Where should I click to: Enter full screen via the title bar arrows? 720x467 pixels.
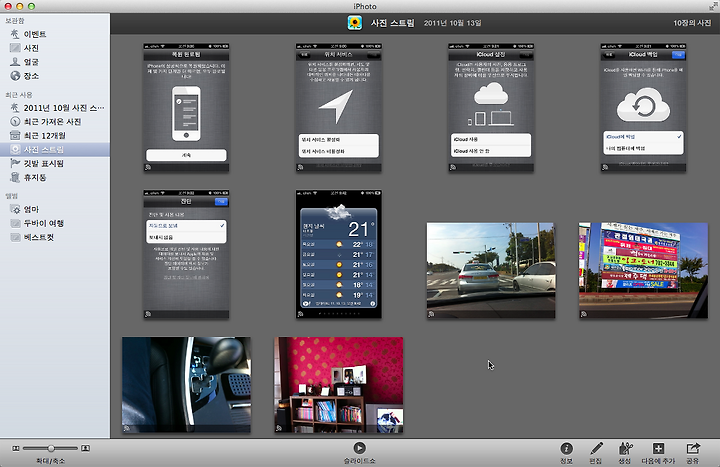713,6
